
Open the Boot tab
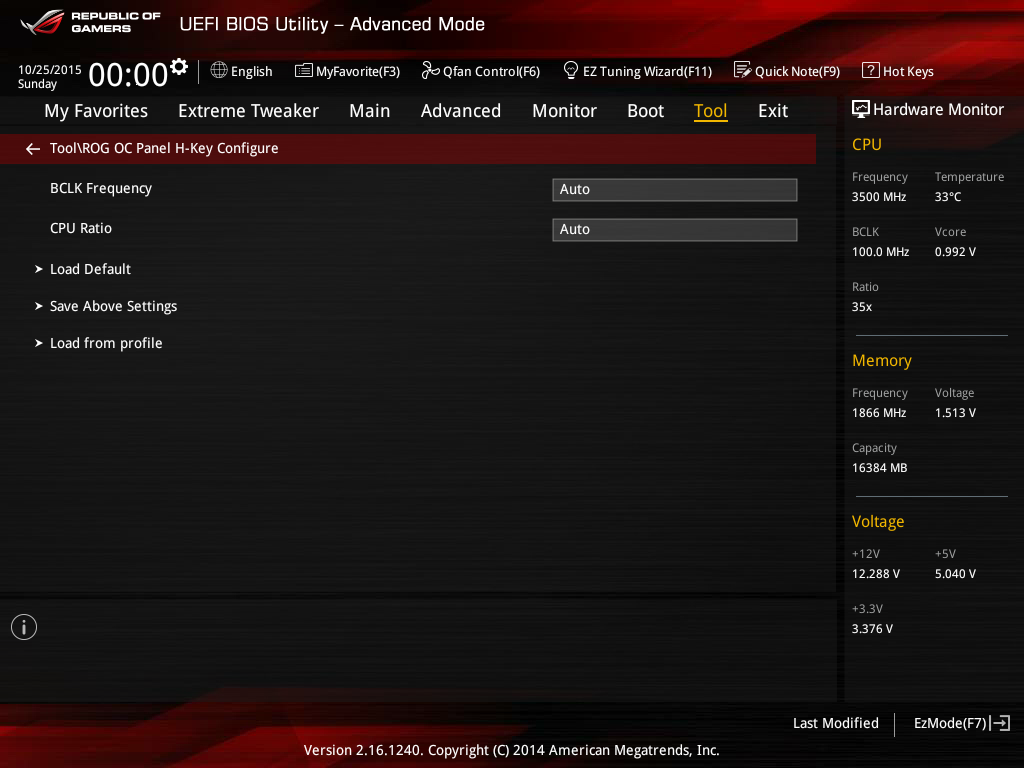[x=645, y=111]
